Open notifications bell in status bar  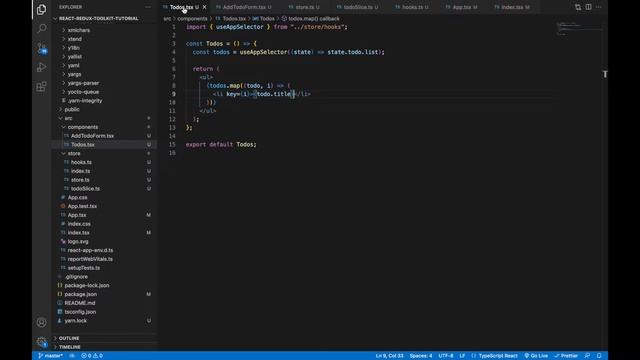point(599,356)
